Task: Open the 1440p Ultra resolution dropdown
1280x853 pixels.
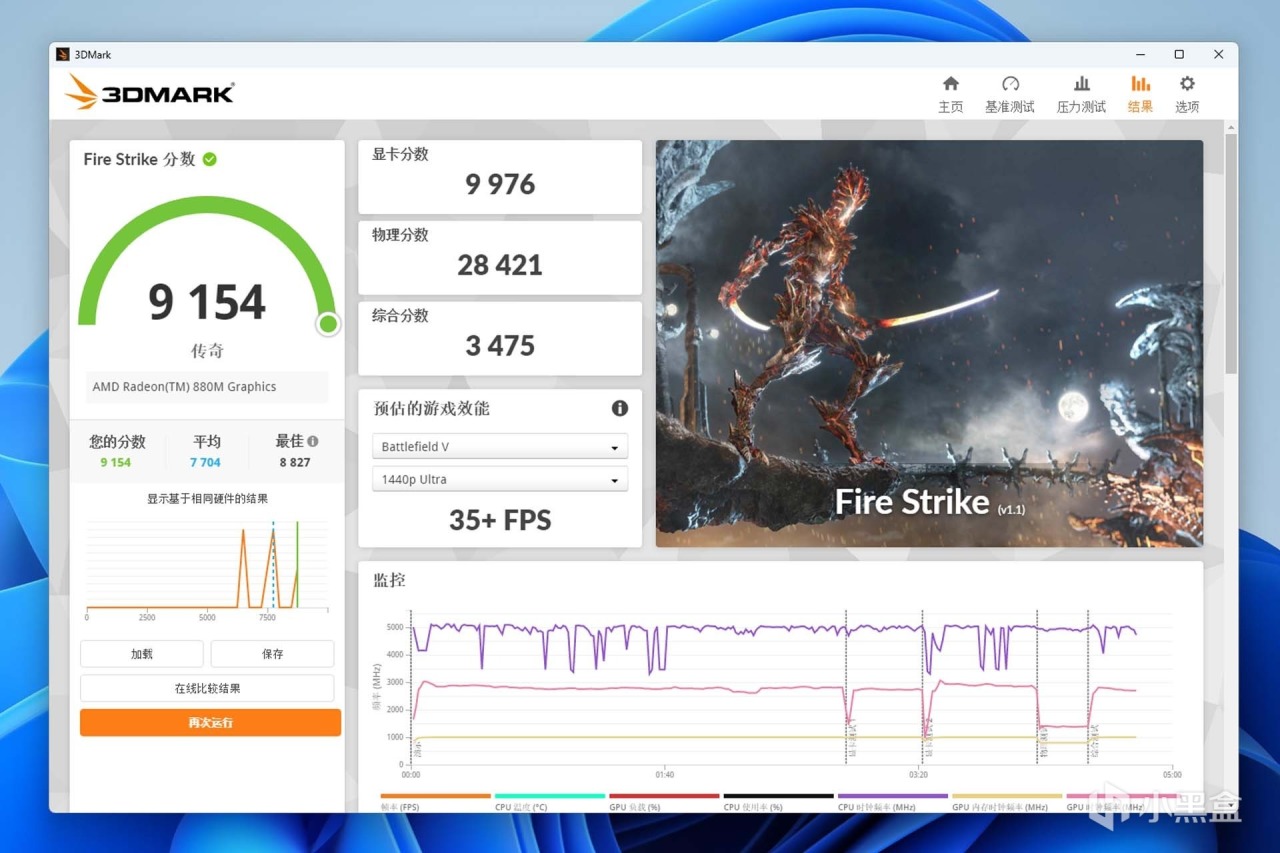Action: 500,479
